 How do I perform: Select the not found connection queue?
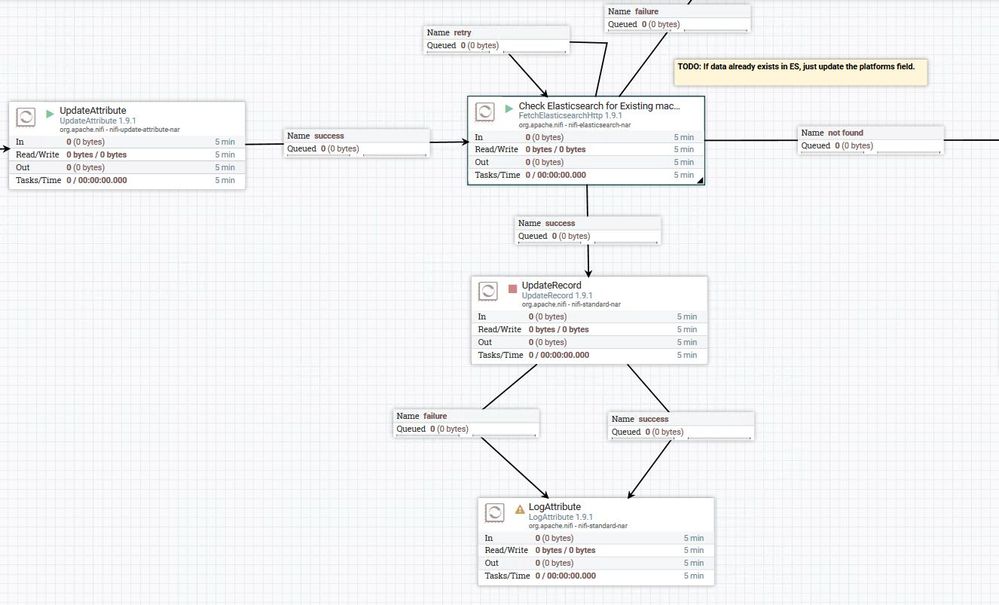[871, 139]
